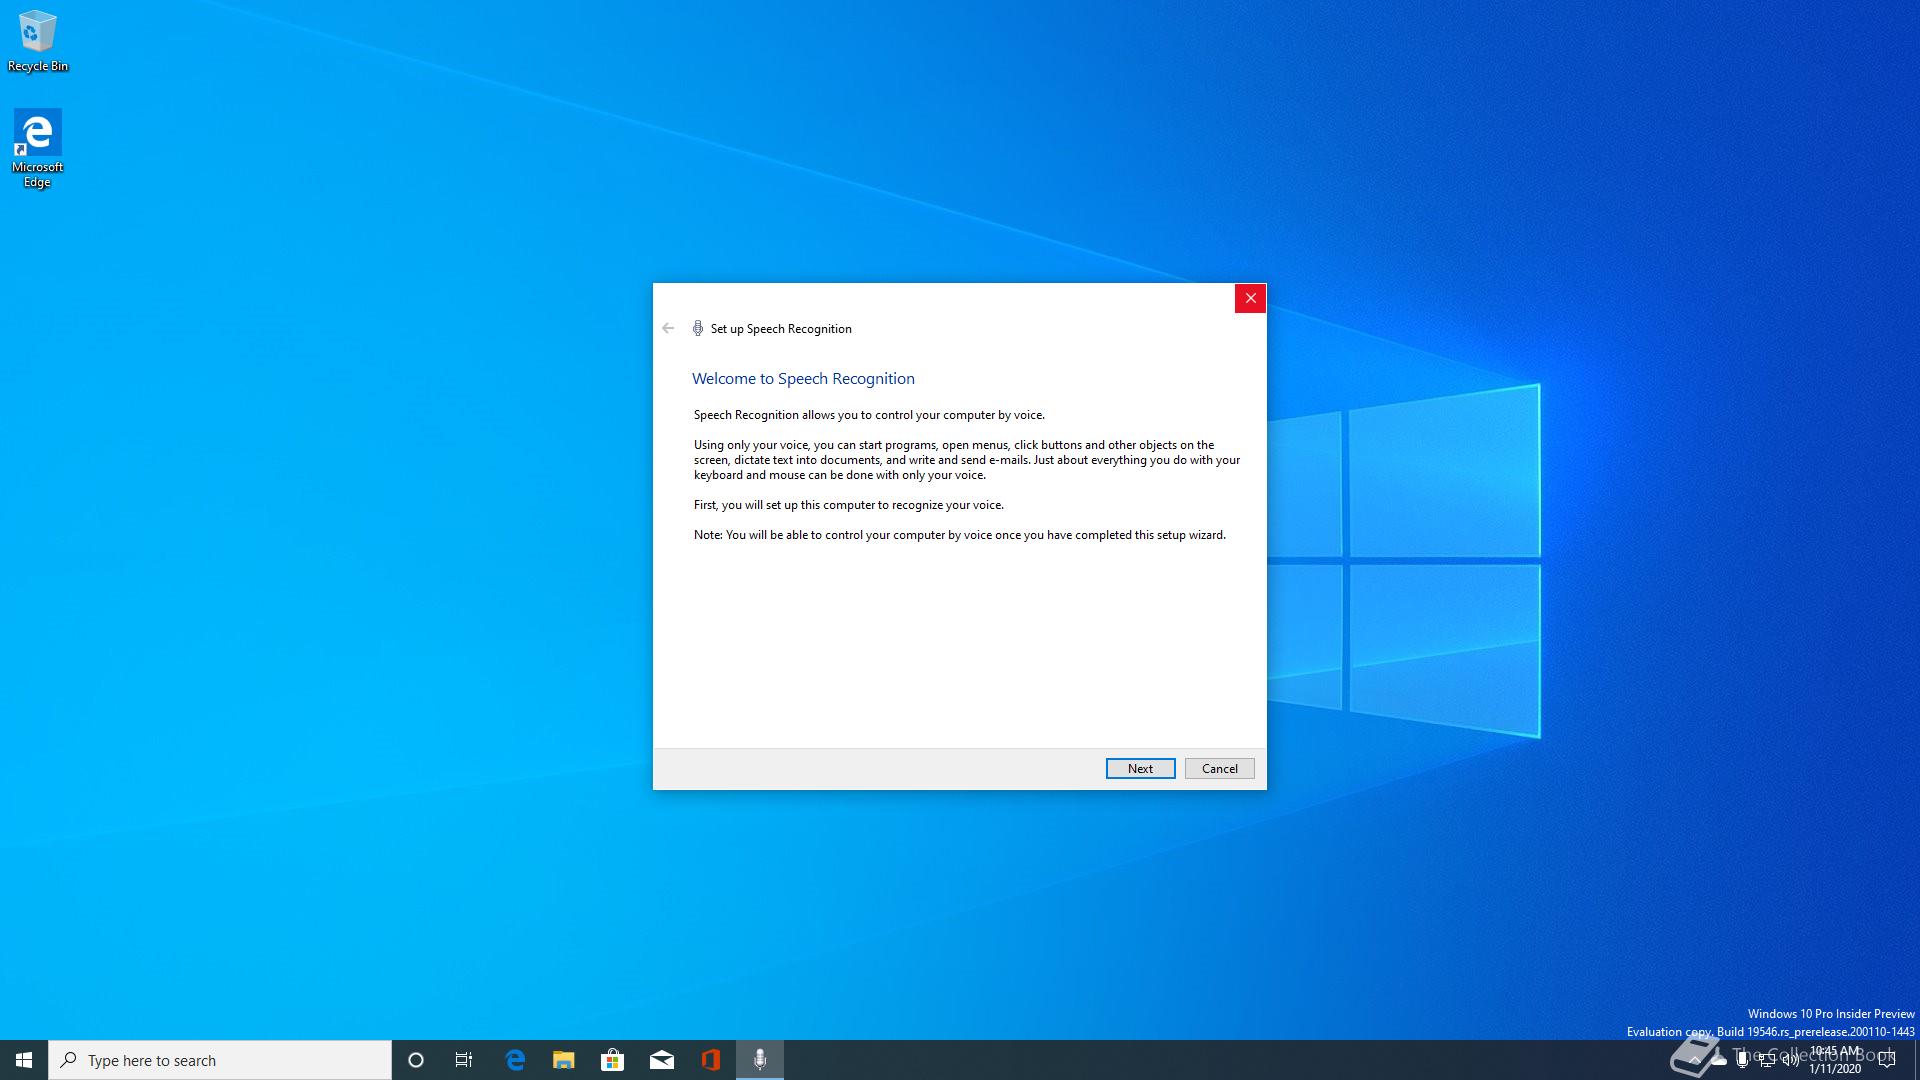Viewport: 1920px width, 1080px height.
Task: Click the microphone tray icon
Action: click(1743, 1060)
